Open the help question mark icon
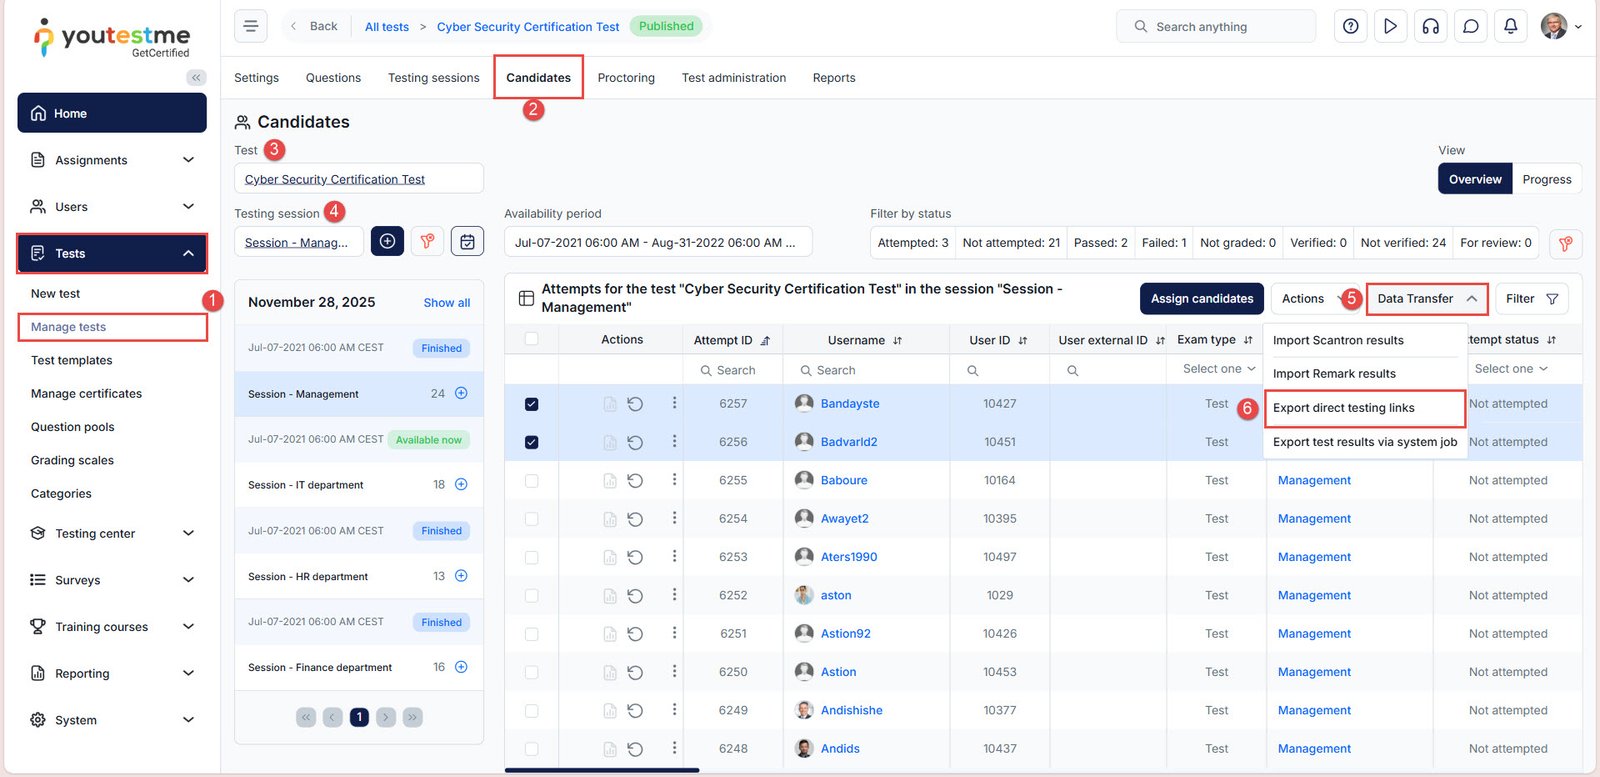This screenshot has width=1600, height=777. pos(1350,27)
